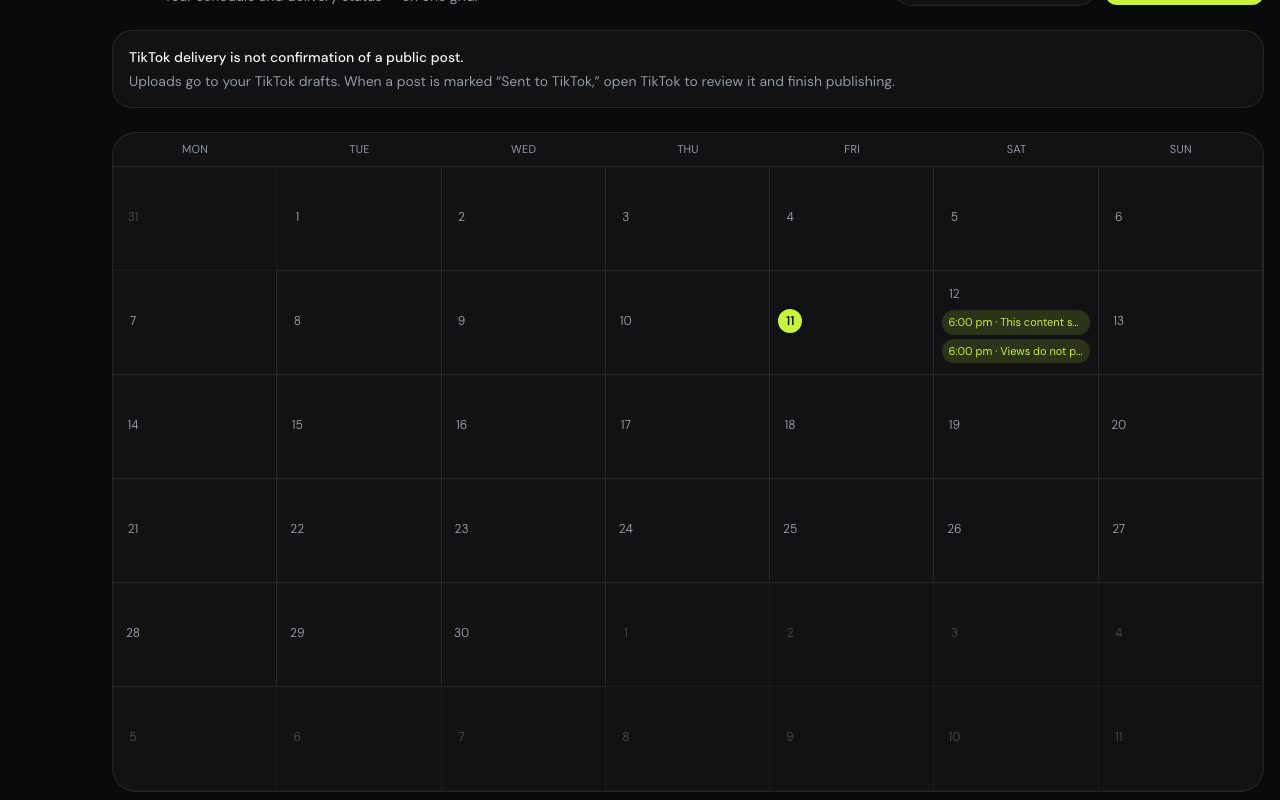Viewport: 1280px width, 800px height.
Task: Click the MON column header
Action: pos(195,149)
